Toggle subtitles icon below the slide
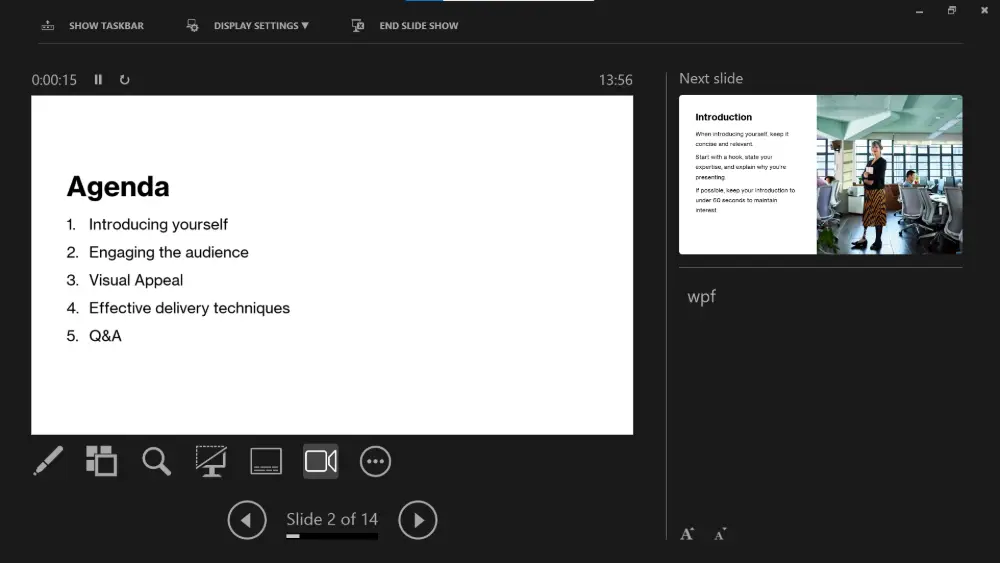1000x563 pixels. 266,461
